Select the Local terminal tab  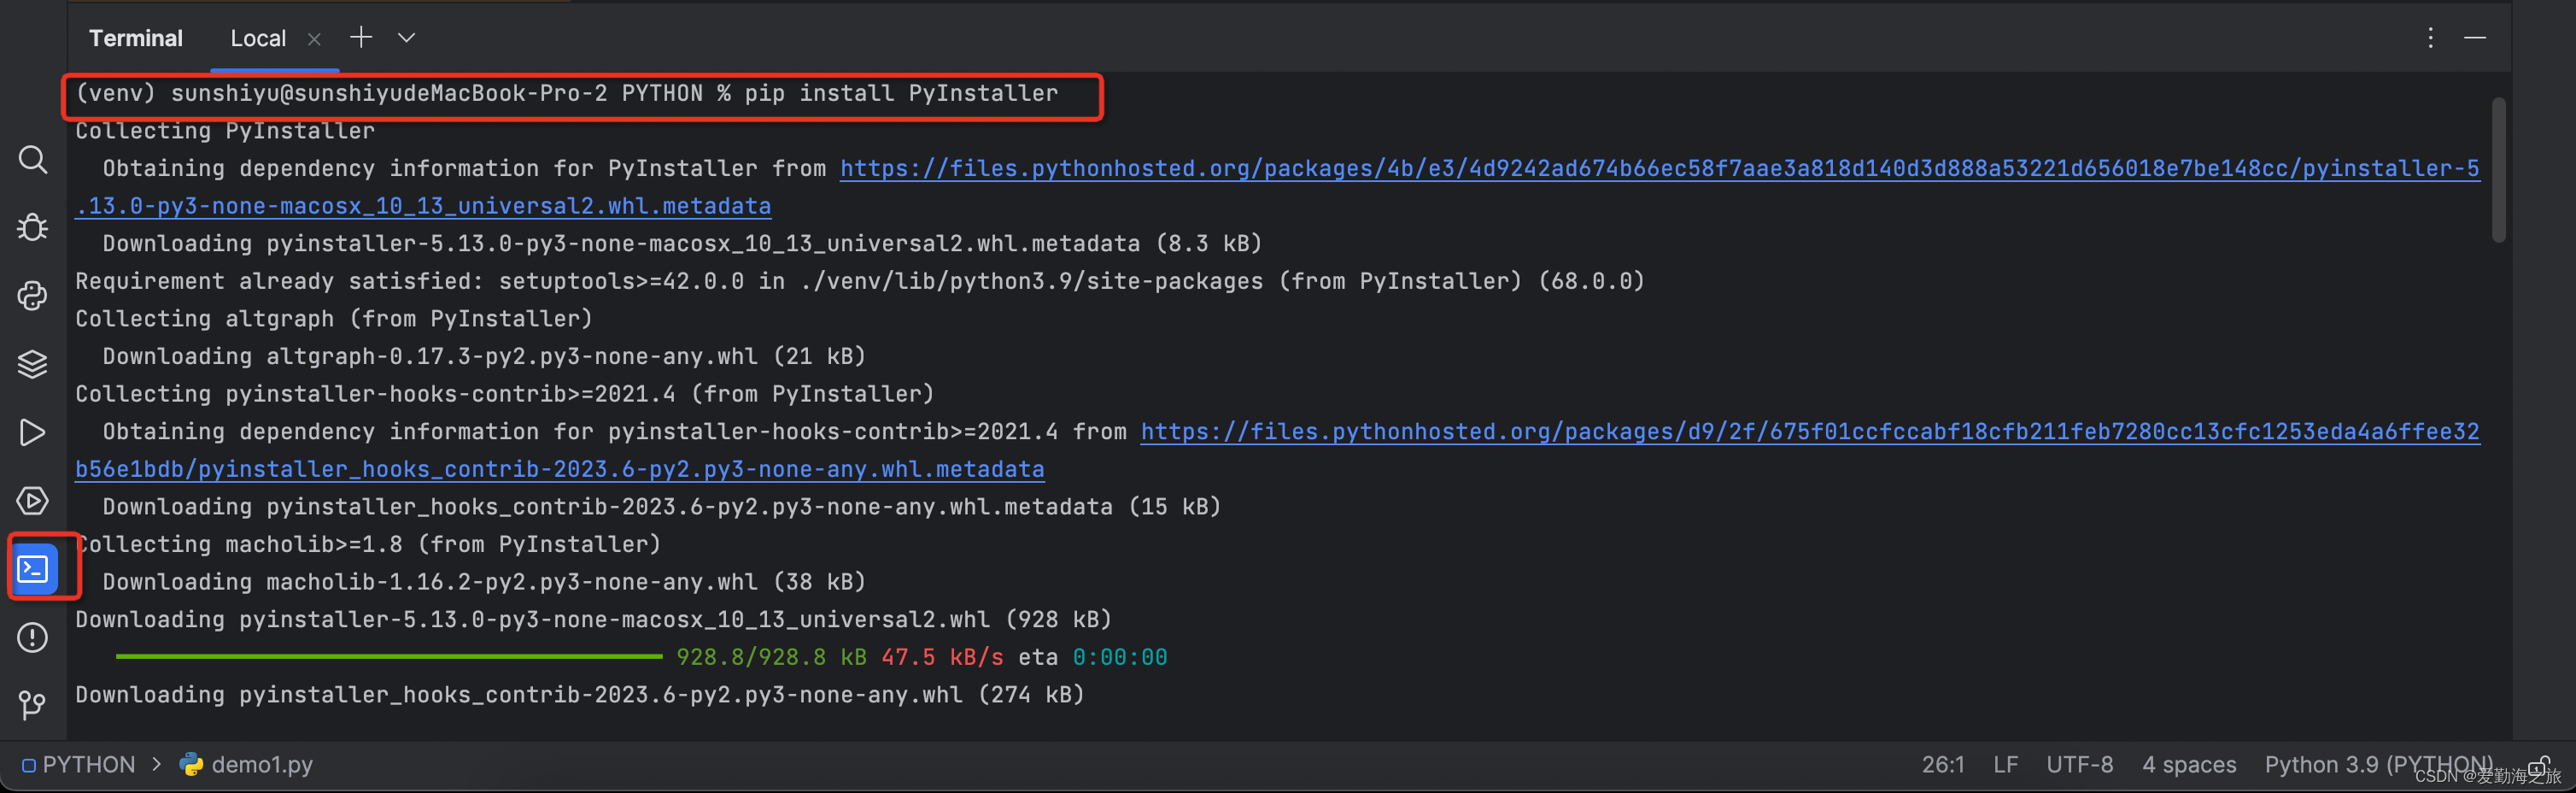pos(258,38)
